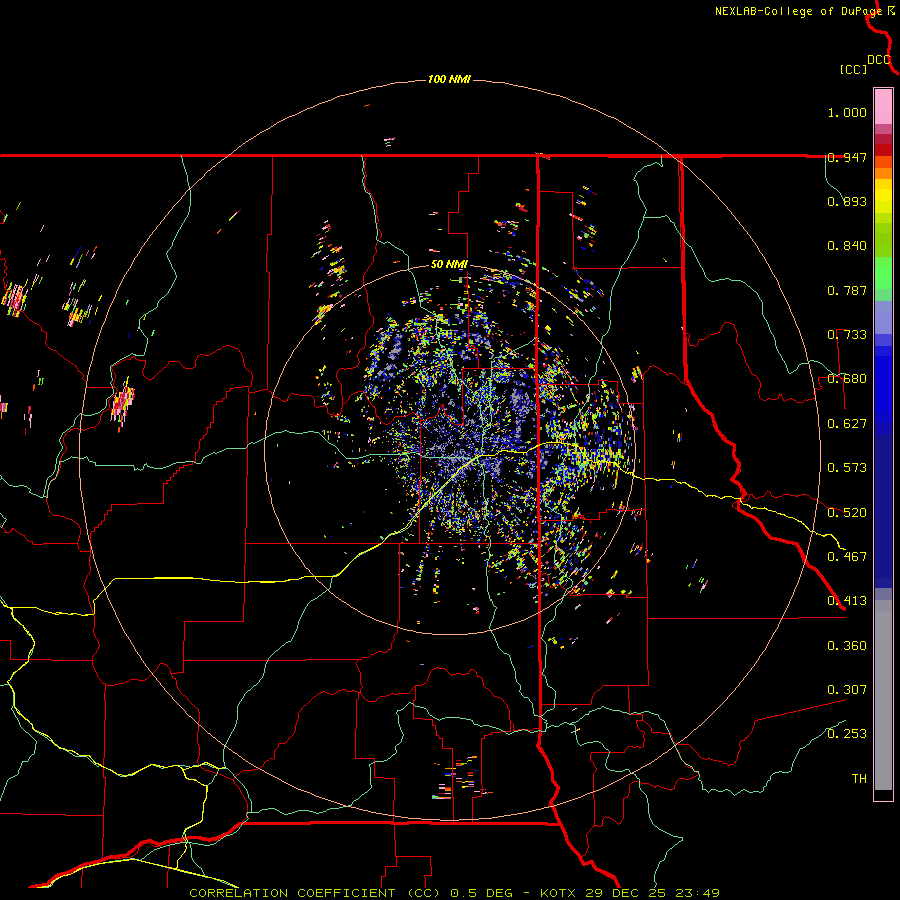900x900 pixels.
Task: Click the 0.787 legend value
Action: (x=847, y=290)
